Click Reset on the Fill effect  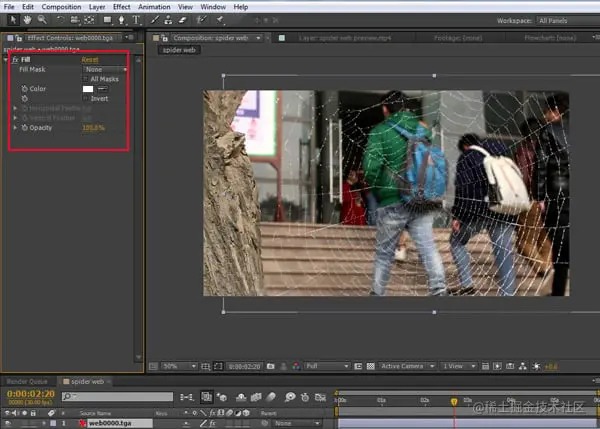[90, 60]
